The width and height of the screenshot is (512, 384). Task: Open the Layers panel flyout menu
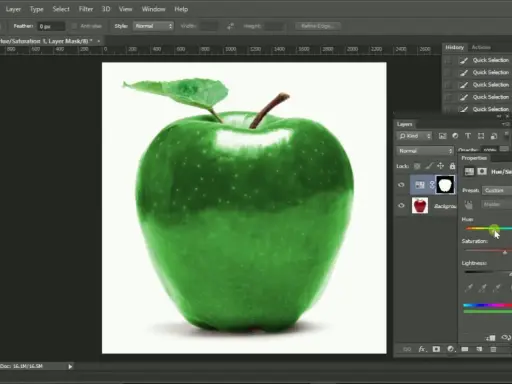point(506,124)
